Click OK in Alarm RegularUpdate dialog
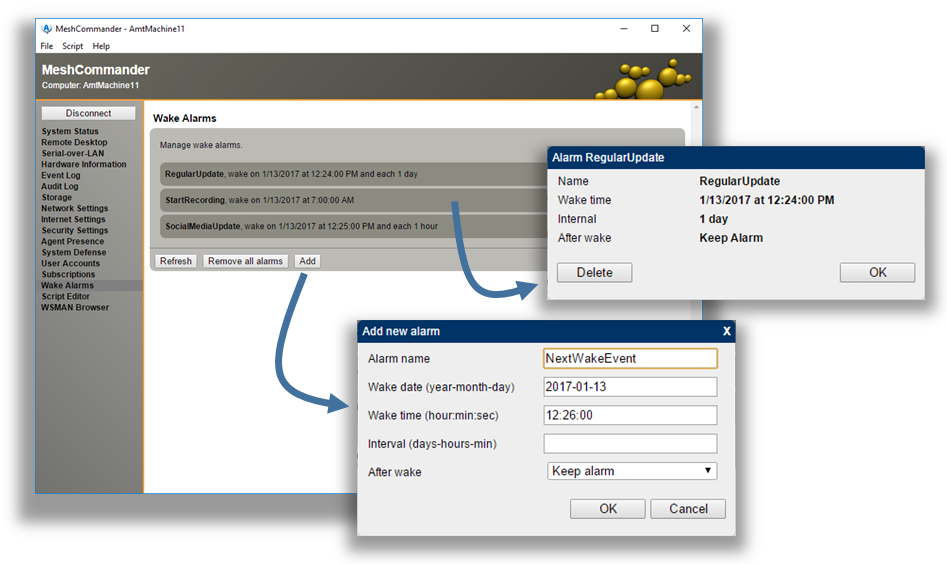Screen dimensions: 947x564 878,272
